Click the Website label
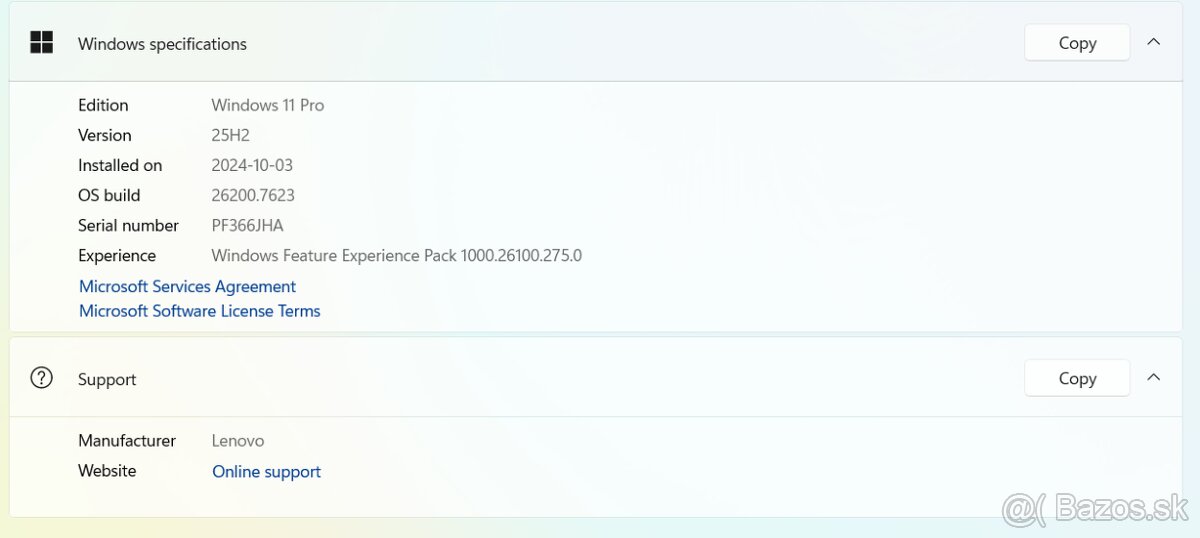 (107, 470)
